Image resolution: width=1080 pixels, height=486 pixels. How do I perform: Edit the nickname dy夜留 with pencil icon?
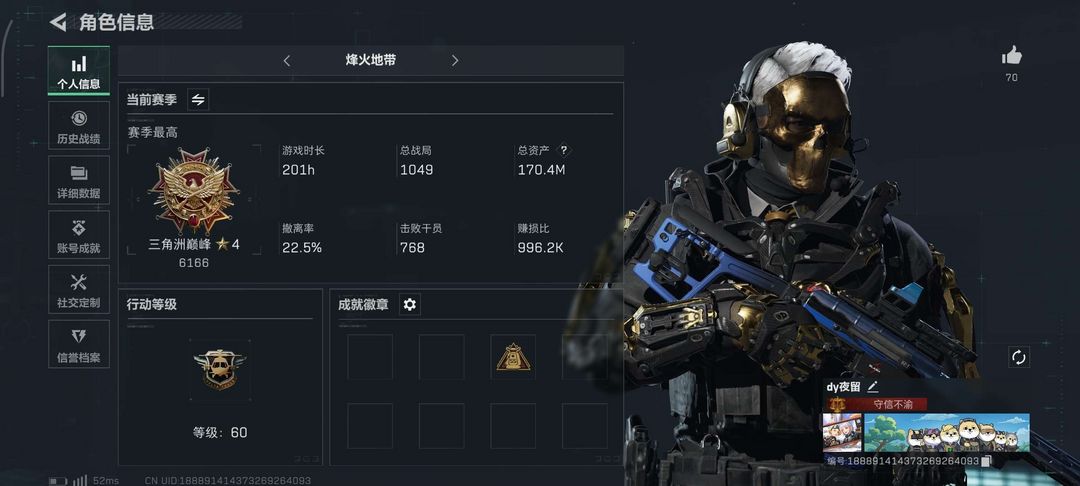point(873,387)
